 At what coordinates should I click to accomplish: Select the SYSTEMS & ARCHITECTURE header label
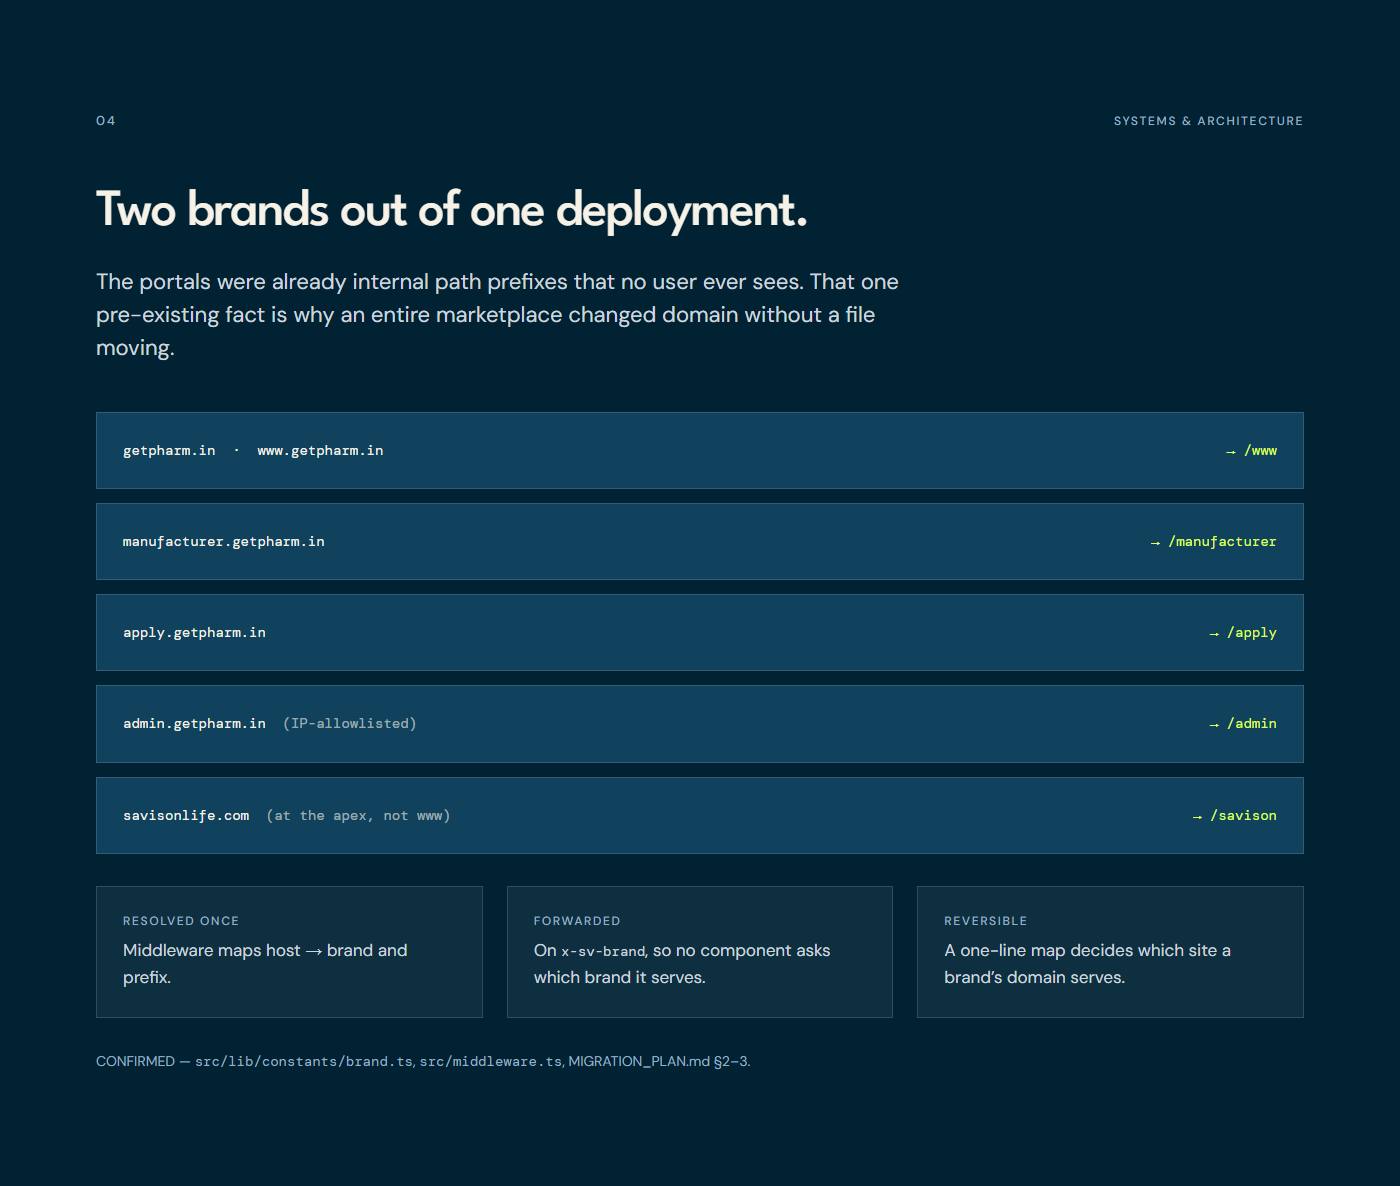pos(1208,121)
